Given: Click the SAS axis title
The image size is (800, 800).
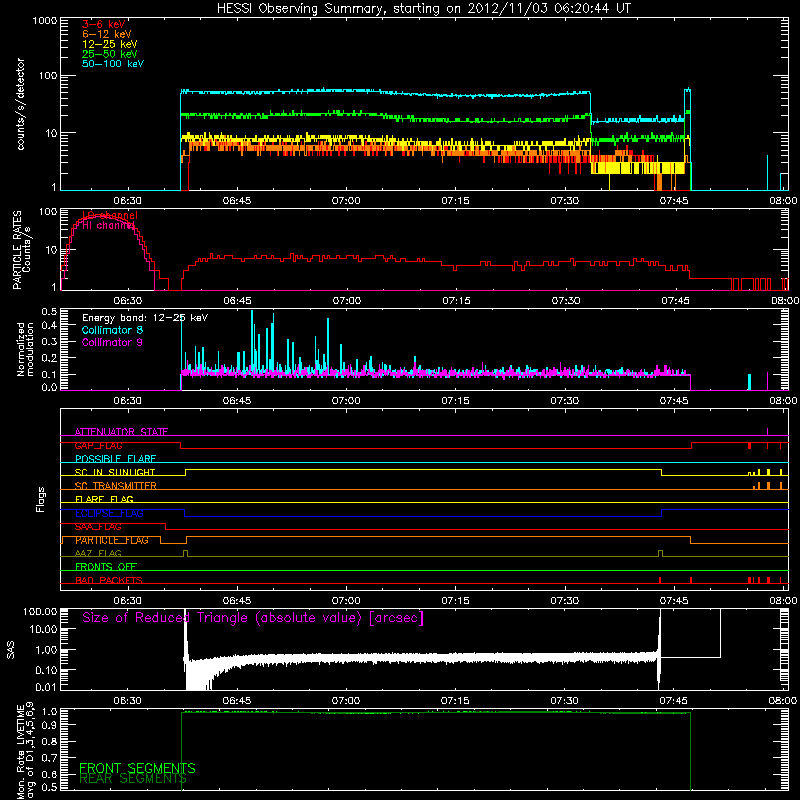Looking at the screenshot, I should pos(11,649).
